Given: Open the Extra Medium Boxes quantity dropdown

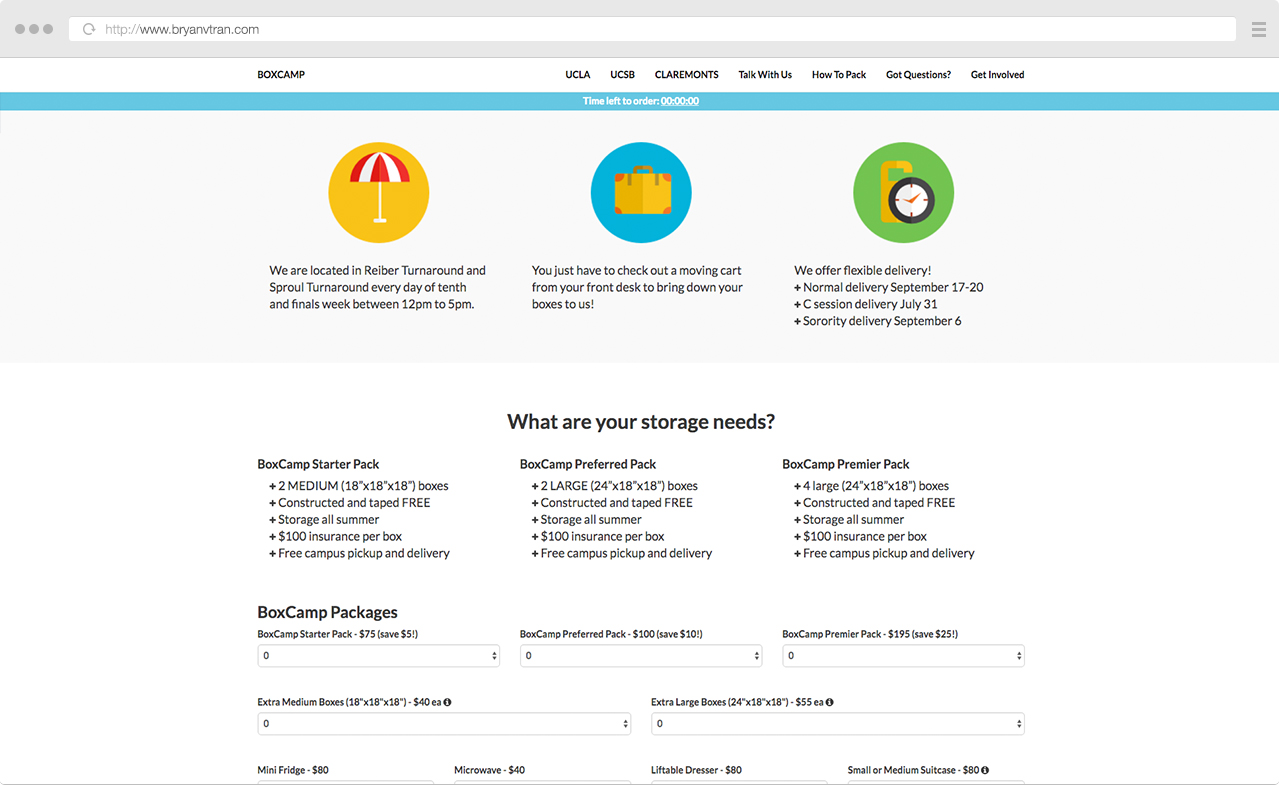Looking at the screenshot, I should (x=444, y=723).
